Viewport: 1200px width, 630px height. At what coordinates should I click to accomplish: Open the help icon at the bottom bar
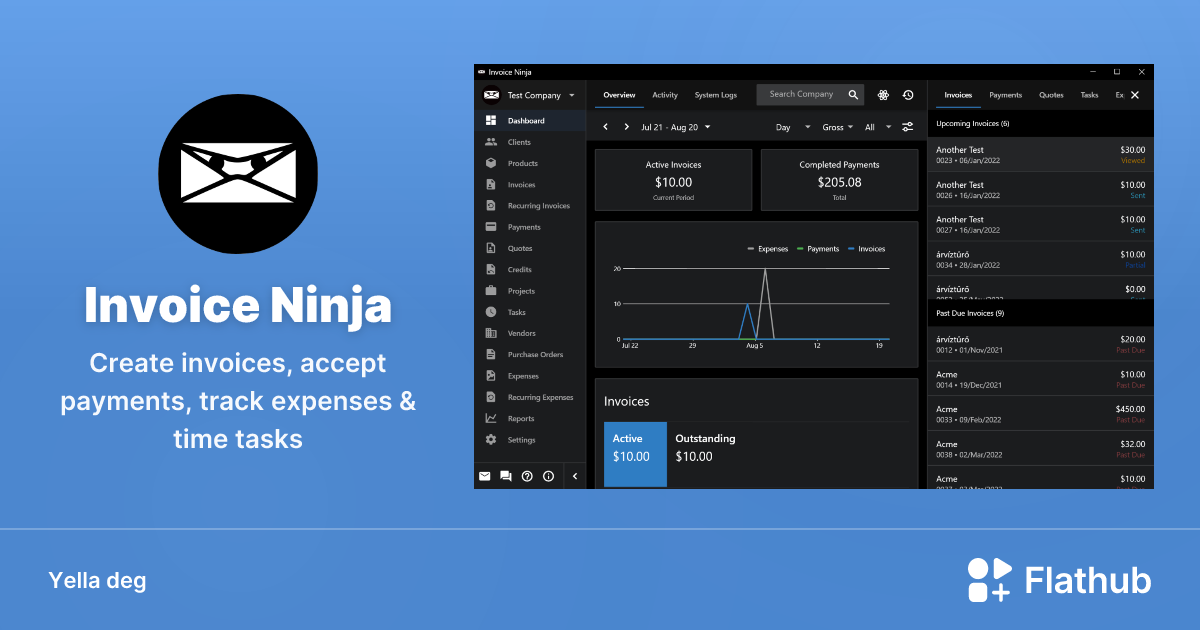(x=527, y=476)
